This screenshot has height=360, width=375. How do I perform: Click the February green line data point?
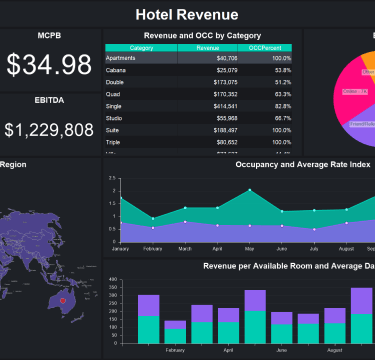point(153,219)
